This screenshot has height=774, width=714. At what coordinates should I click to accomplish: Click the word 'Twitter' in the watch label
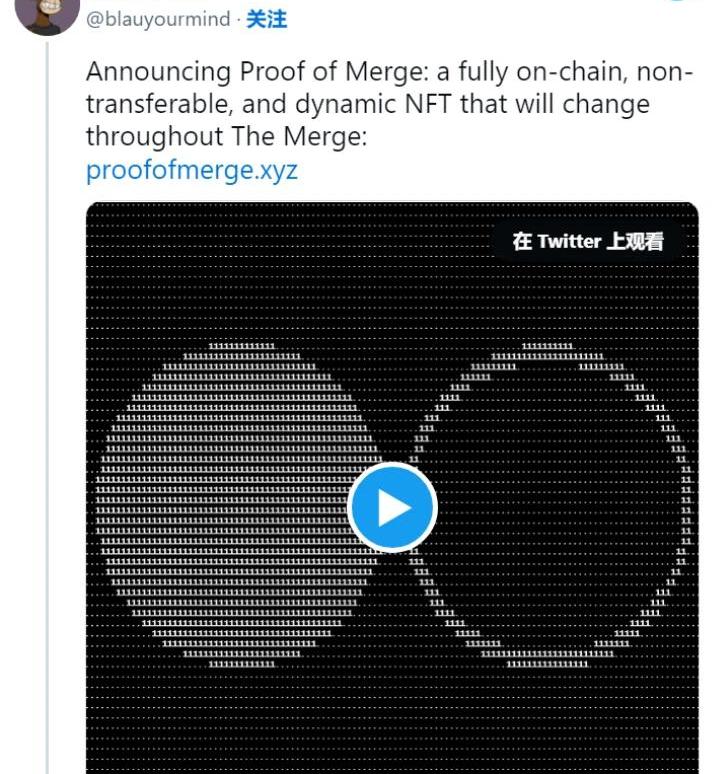pyautogui.click(x=569, y=241)
